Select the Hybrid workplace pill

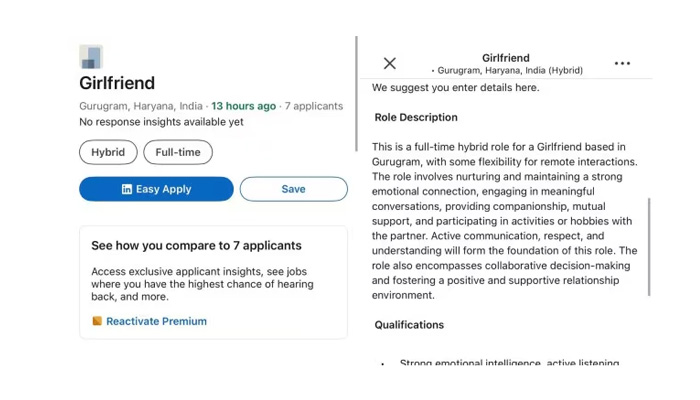108,152
